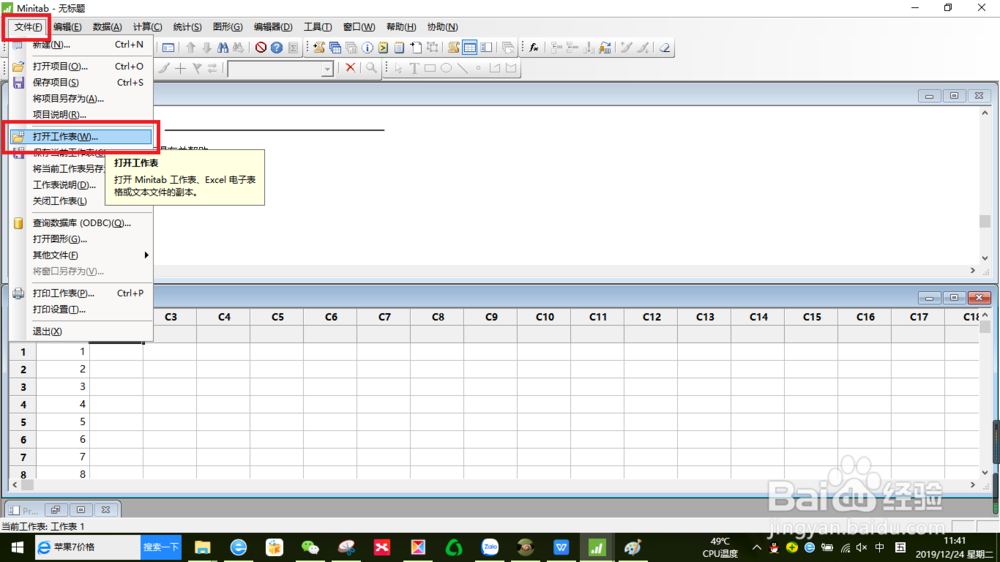Open the 协助(N) menu
This screenshot has width=1000, height=562.
click(442, 27)
